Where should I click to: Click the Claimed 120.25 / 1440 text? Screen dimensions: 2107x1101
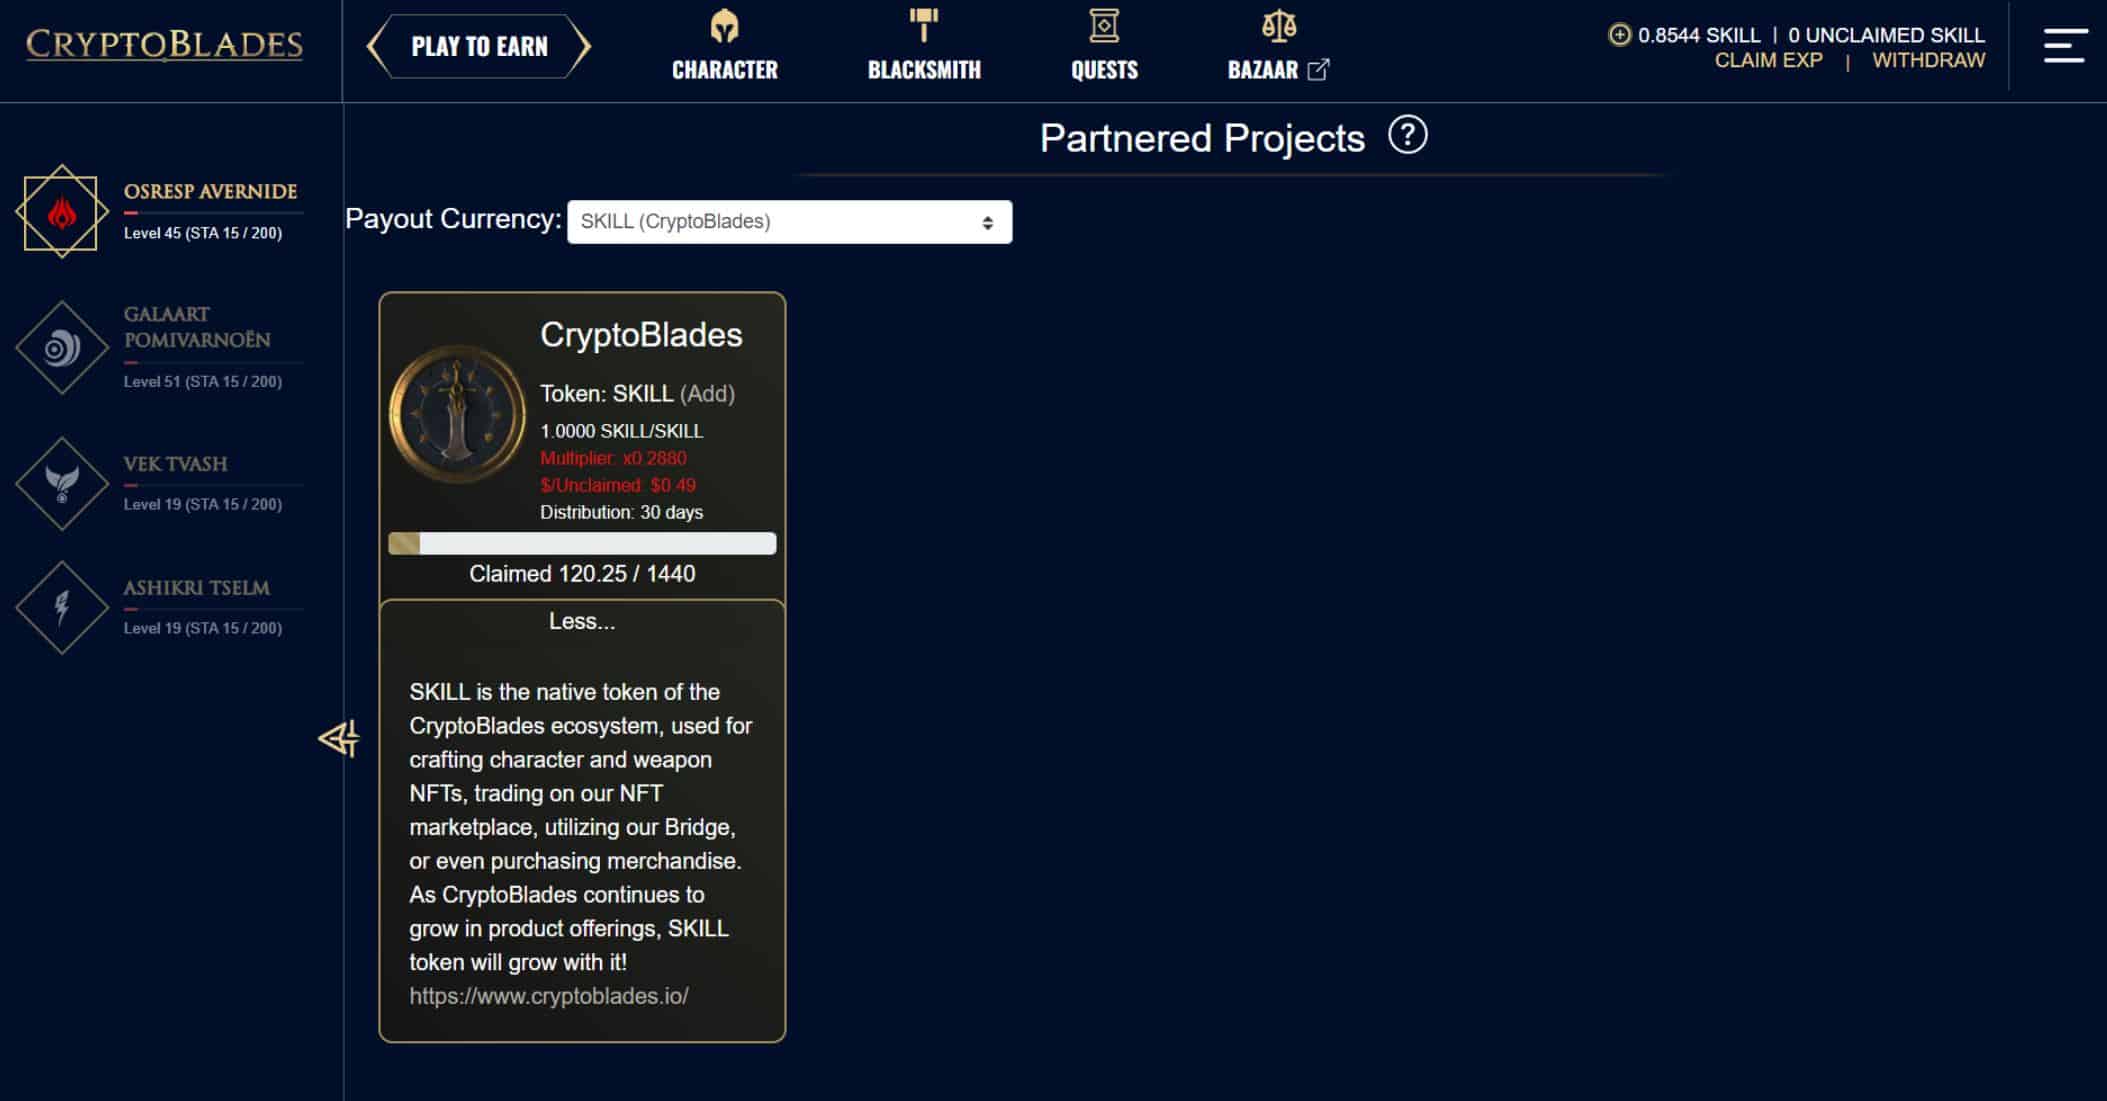pyautogui.click(x=582, y=574)
